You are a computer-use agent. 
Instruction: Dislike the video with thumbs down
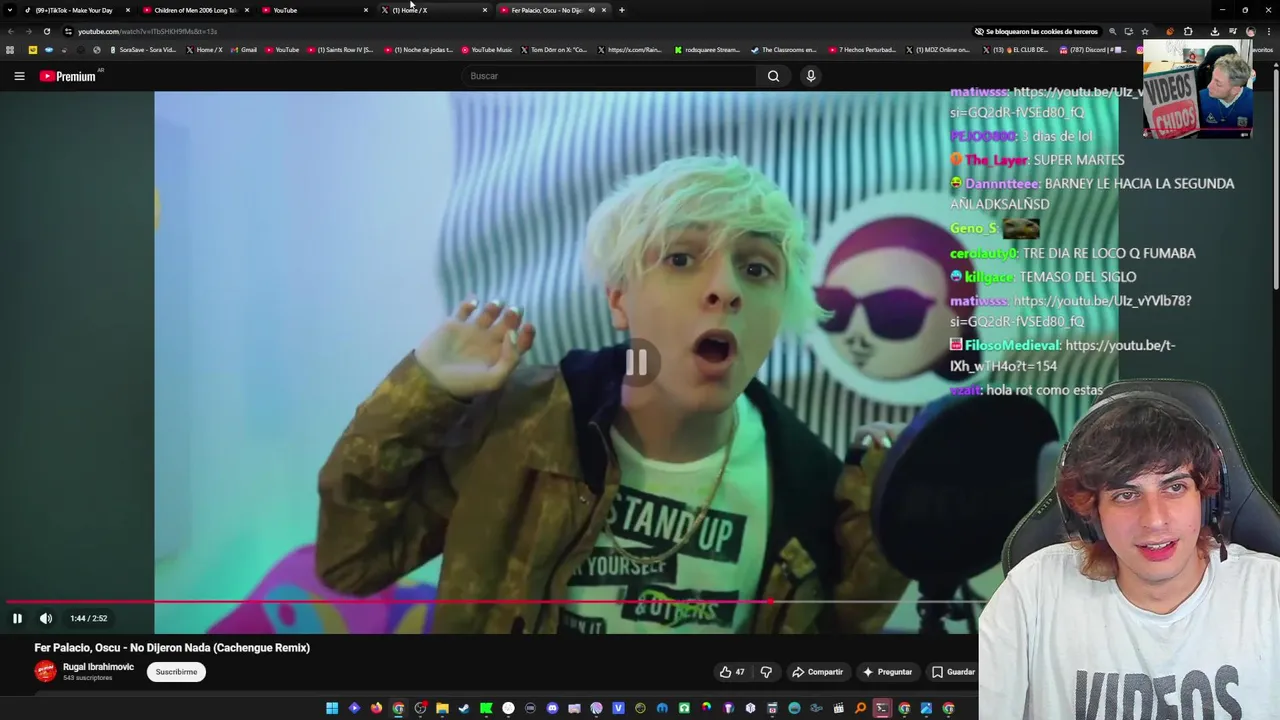766,672
